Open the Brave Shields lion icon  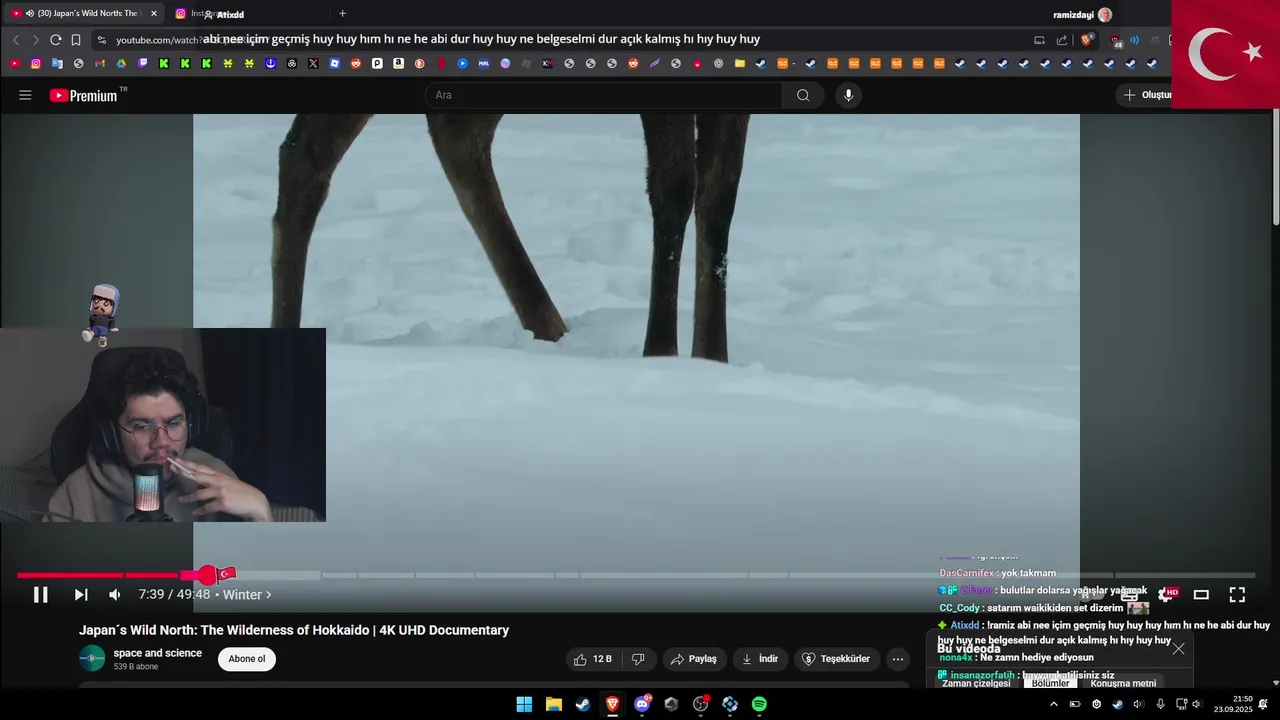pyautogui.click(x=1087, y=40)
